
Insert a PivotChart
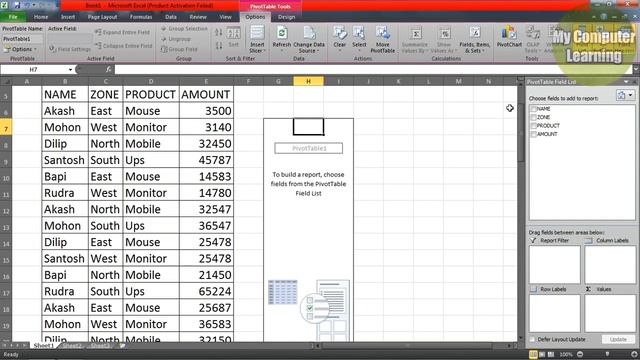pos(509,38)
